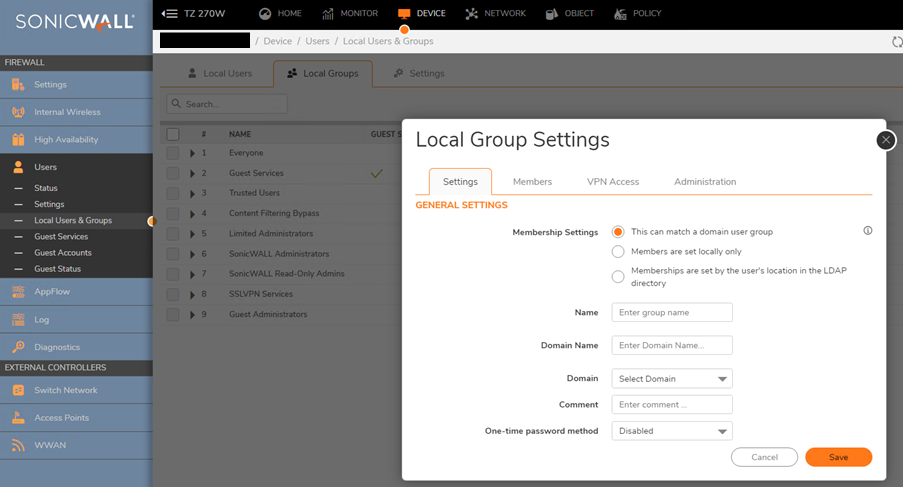Select 'Members are set locally only' option
Viewport: 903px width, 487px height.
click(618, 252)
